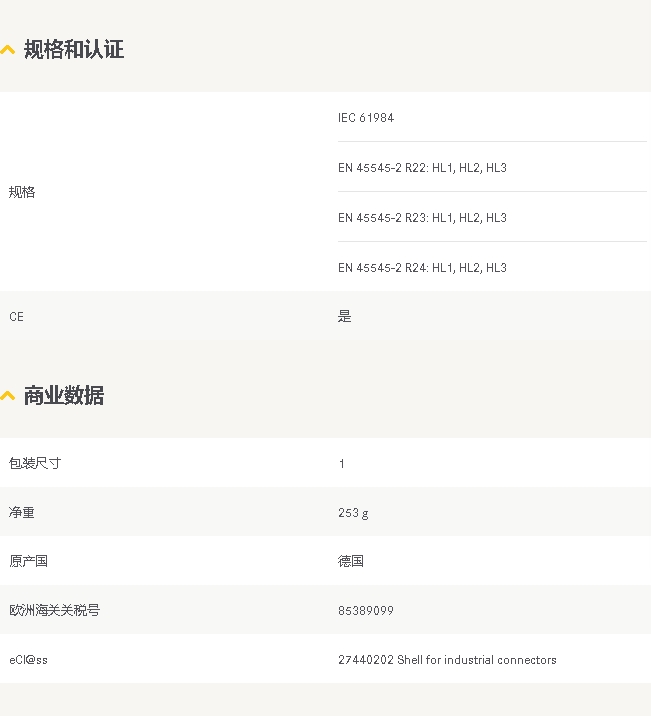Click the 净重 row label
651x716 pixels.
22,513
